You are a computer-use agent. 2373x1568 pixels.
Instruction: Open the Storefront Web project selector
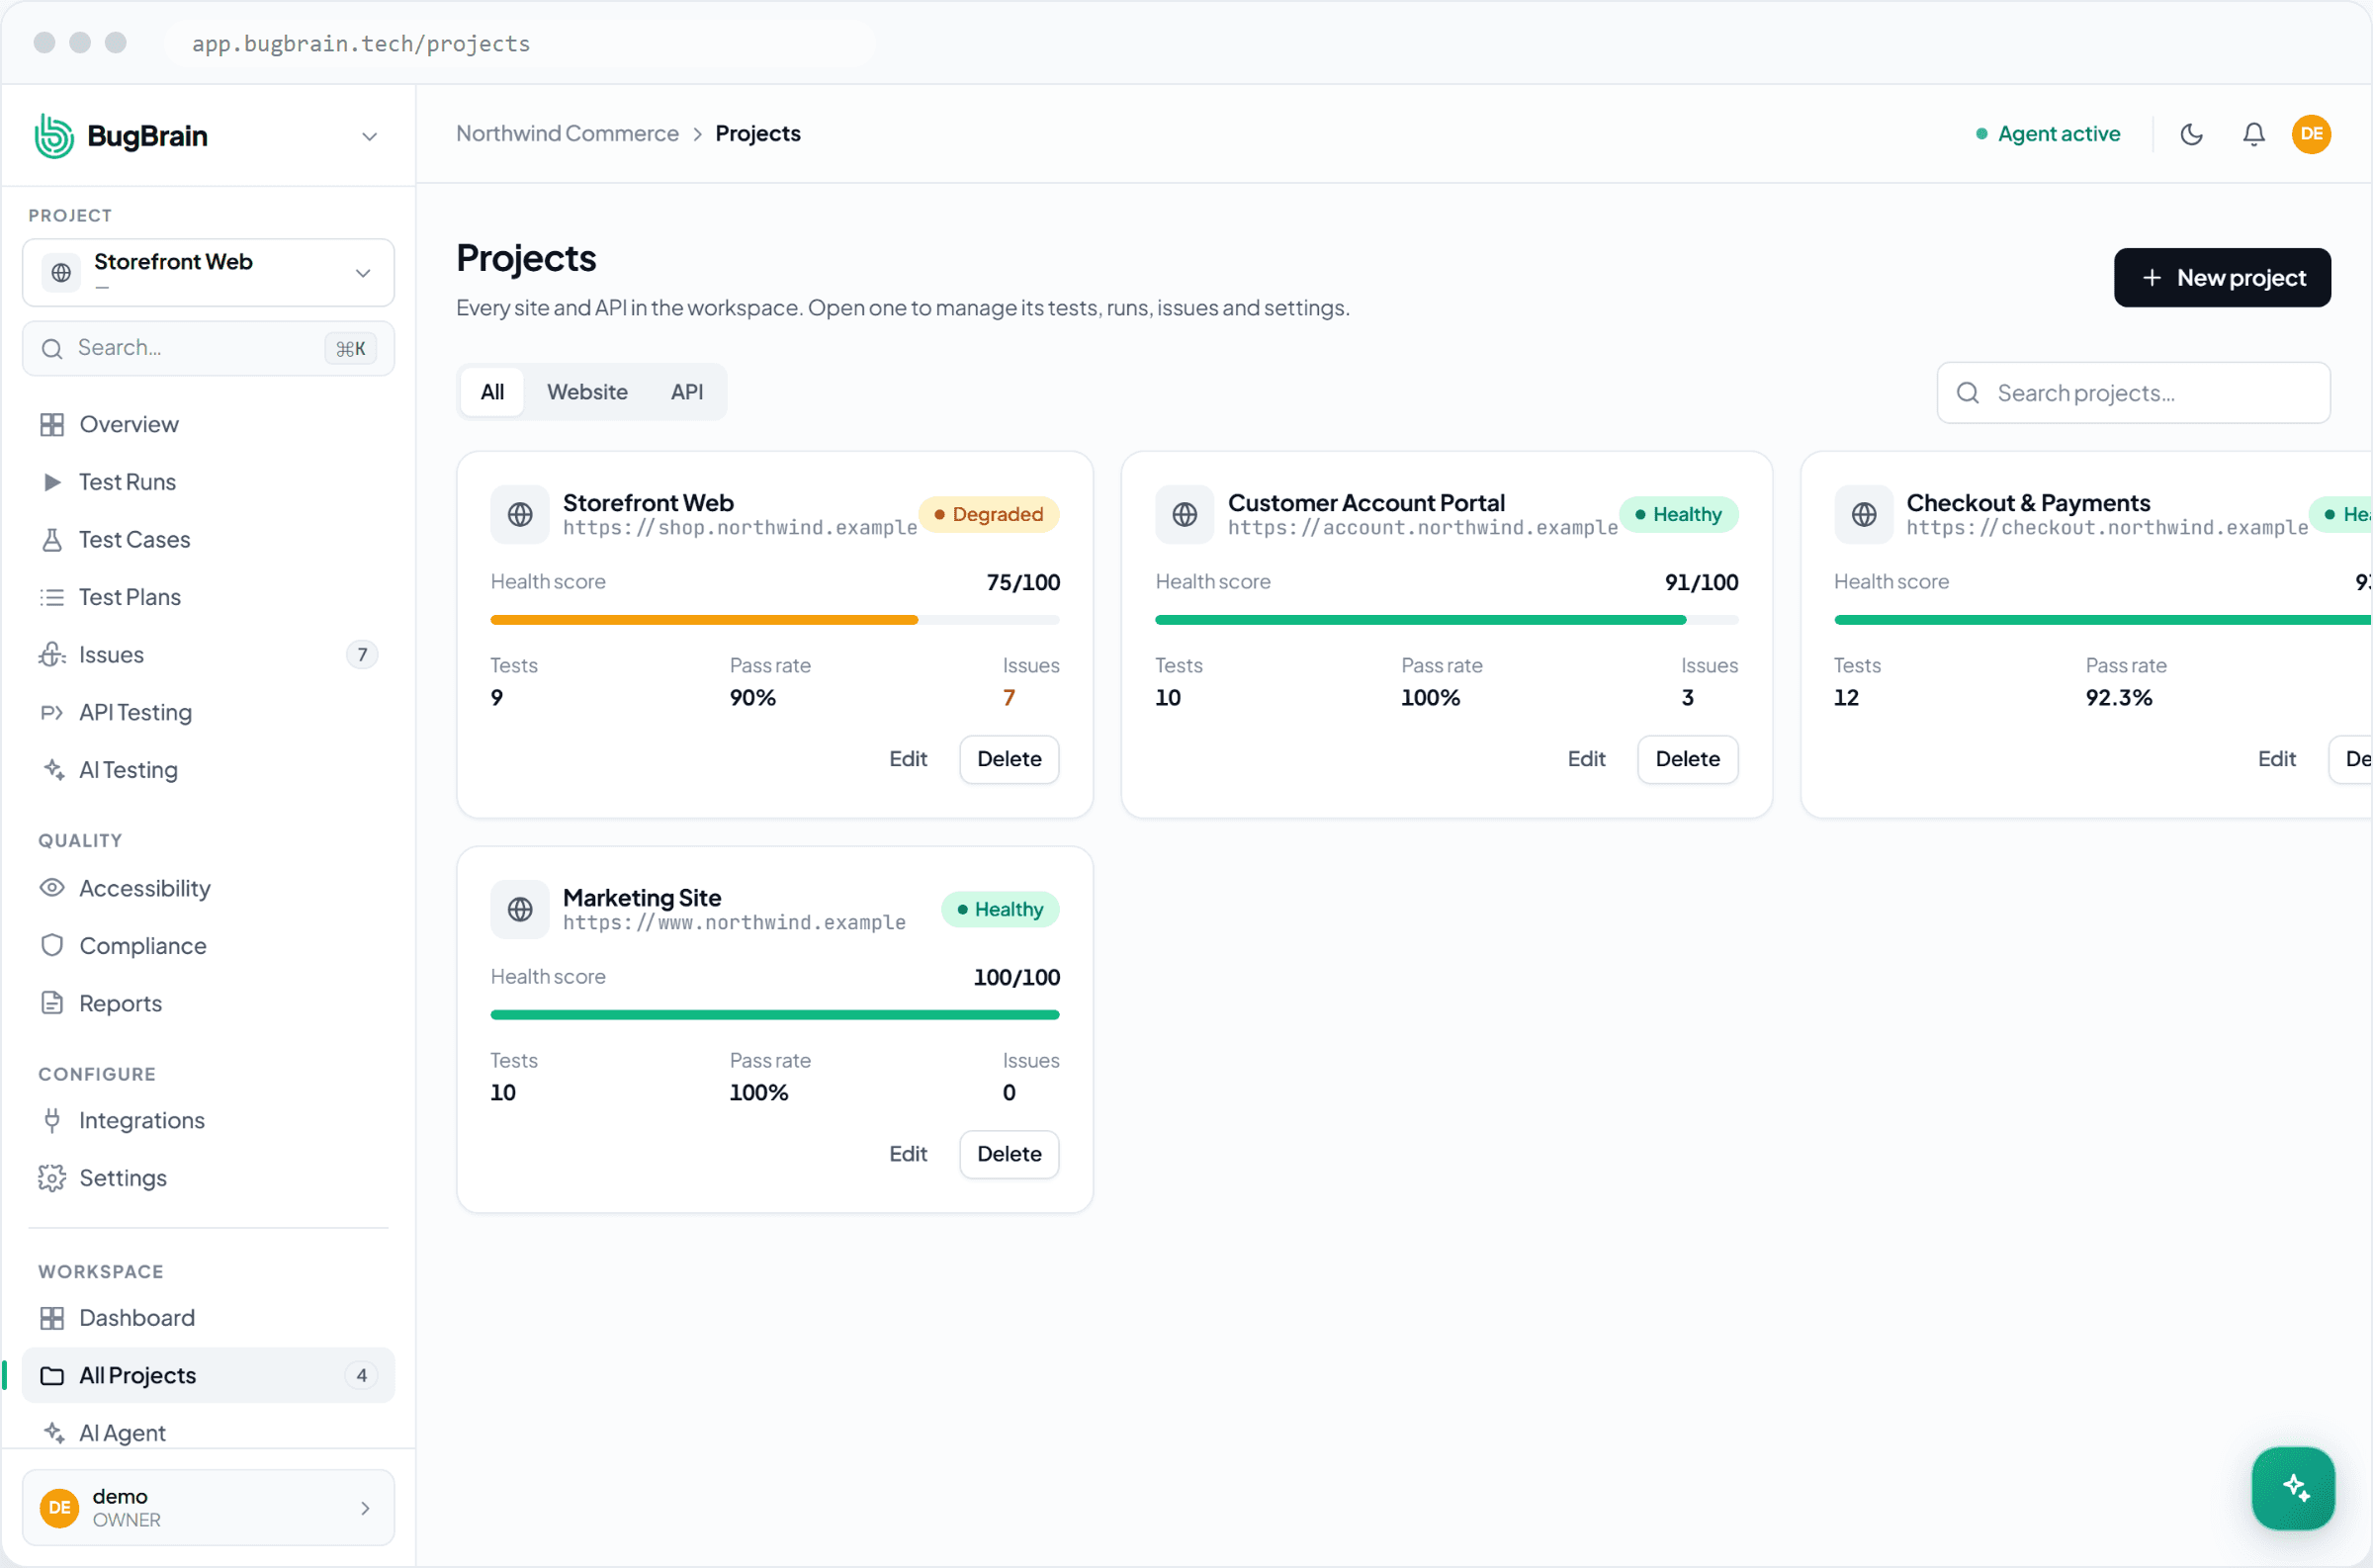208,272
